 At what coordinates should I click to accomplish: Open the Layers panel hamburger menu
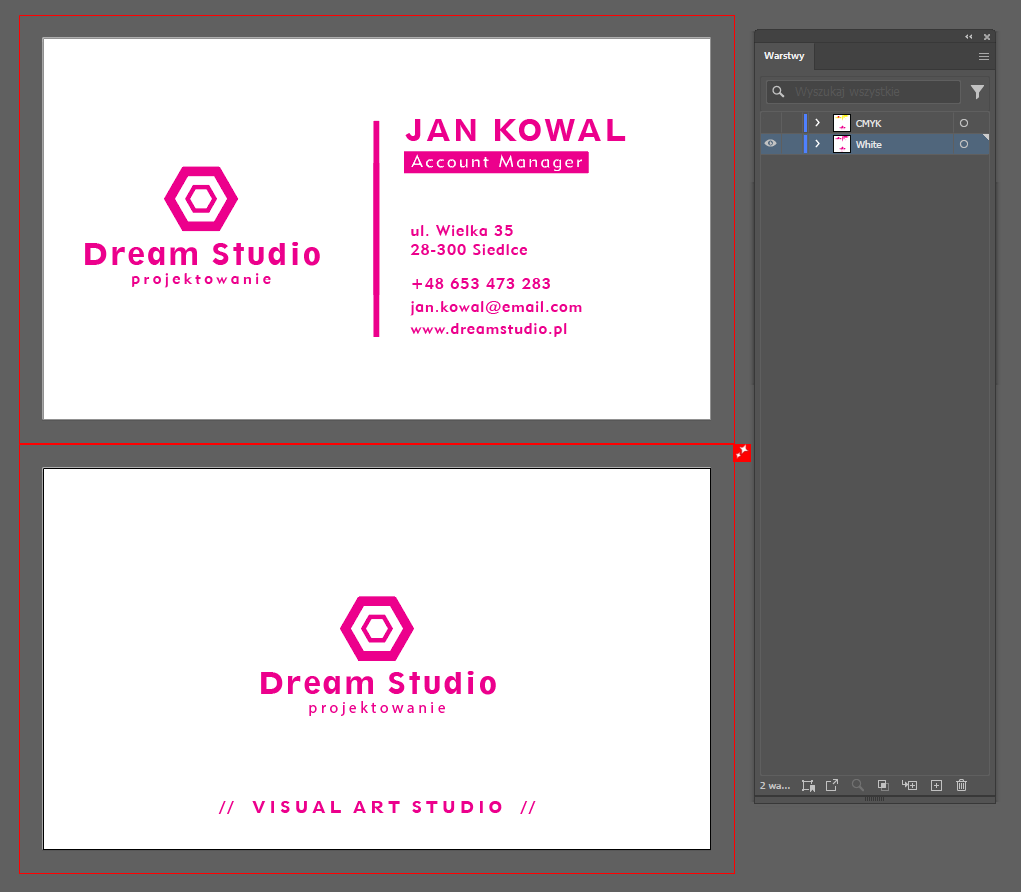tap(983, 57)
